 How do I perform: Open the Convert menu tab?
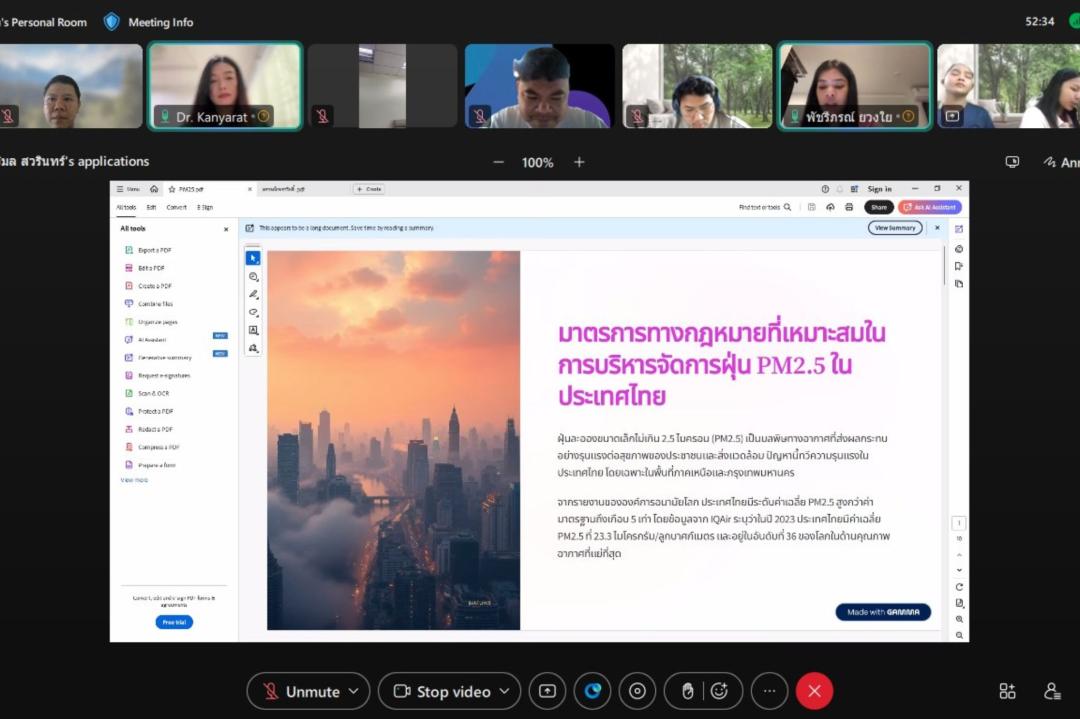click(176, 207)
